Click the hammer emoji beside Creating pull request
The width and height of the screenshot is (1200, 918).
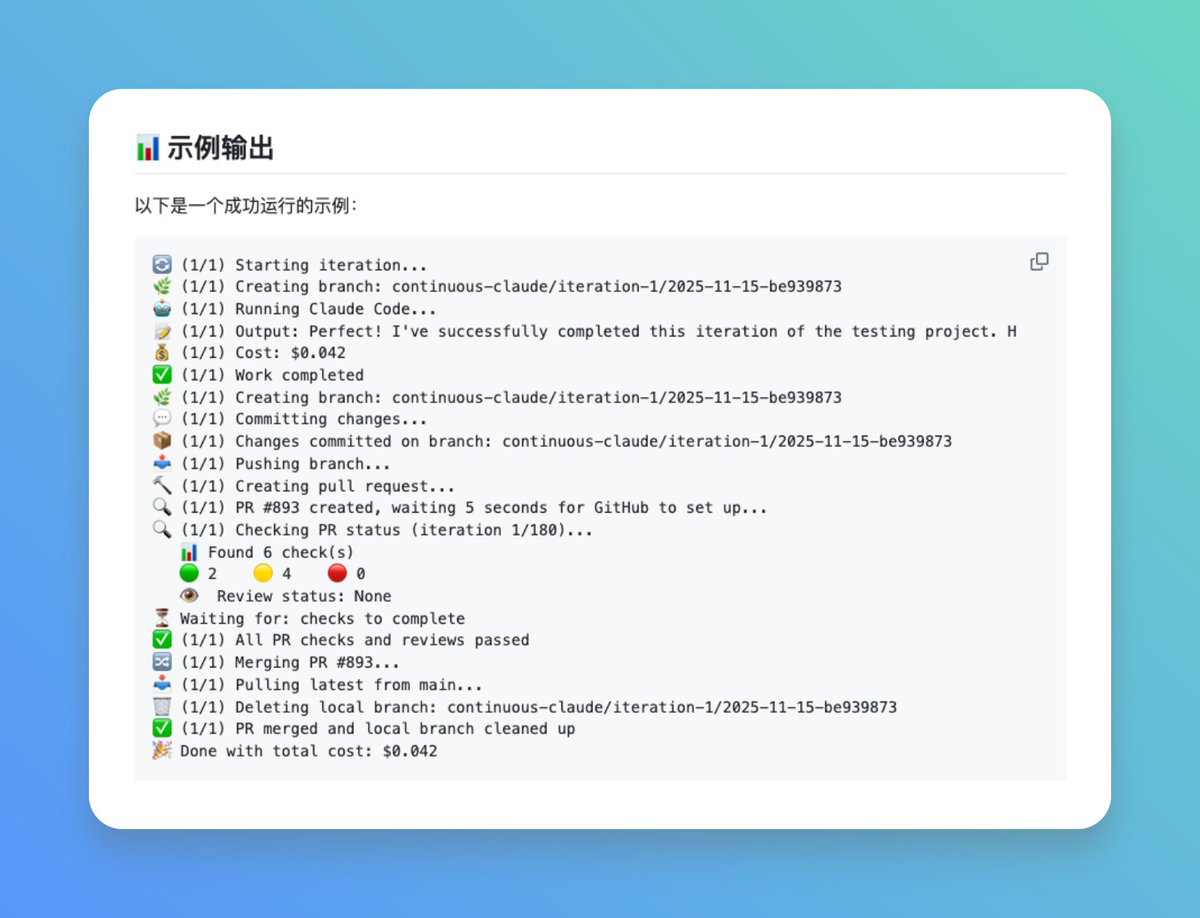pyautogui.click(x=162, y=486)
